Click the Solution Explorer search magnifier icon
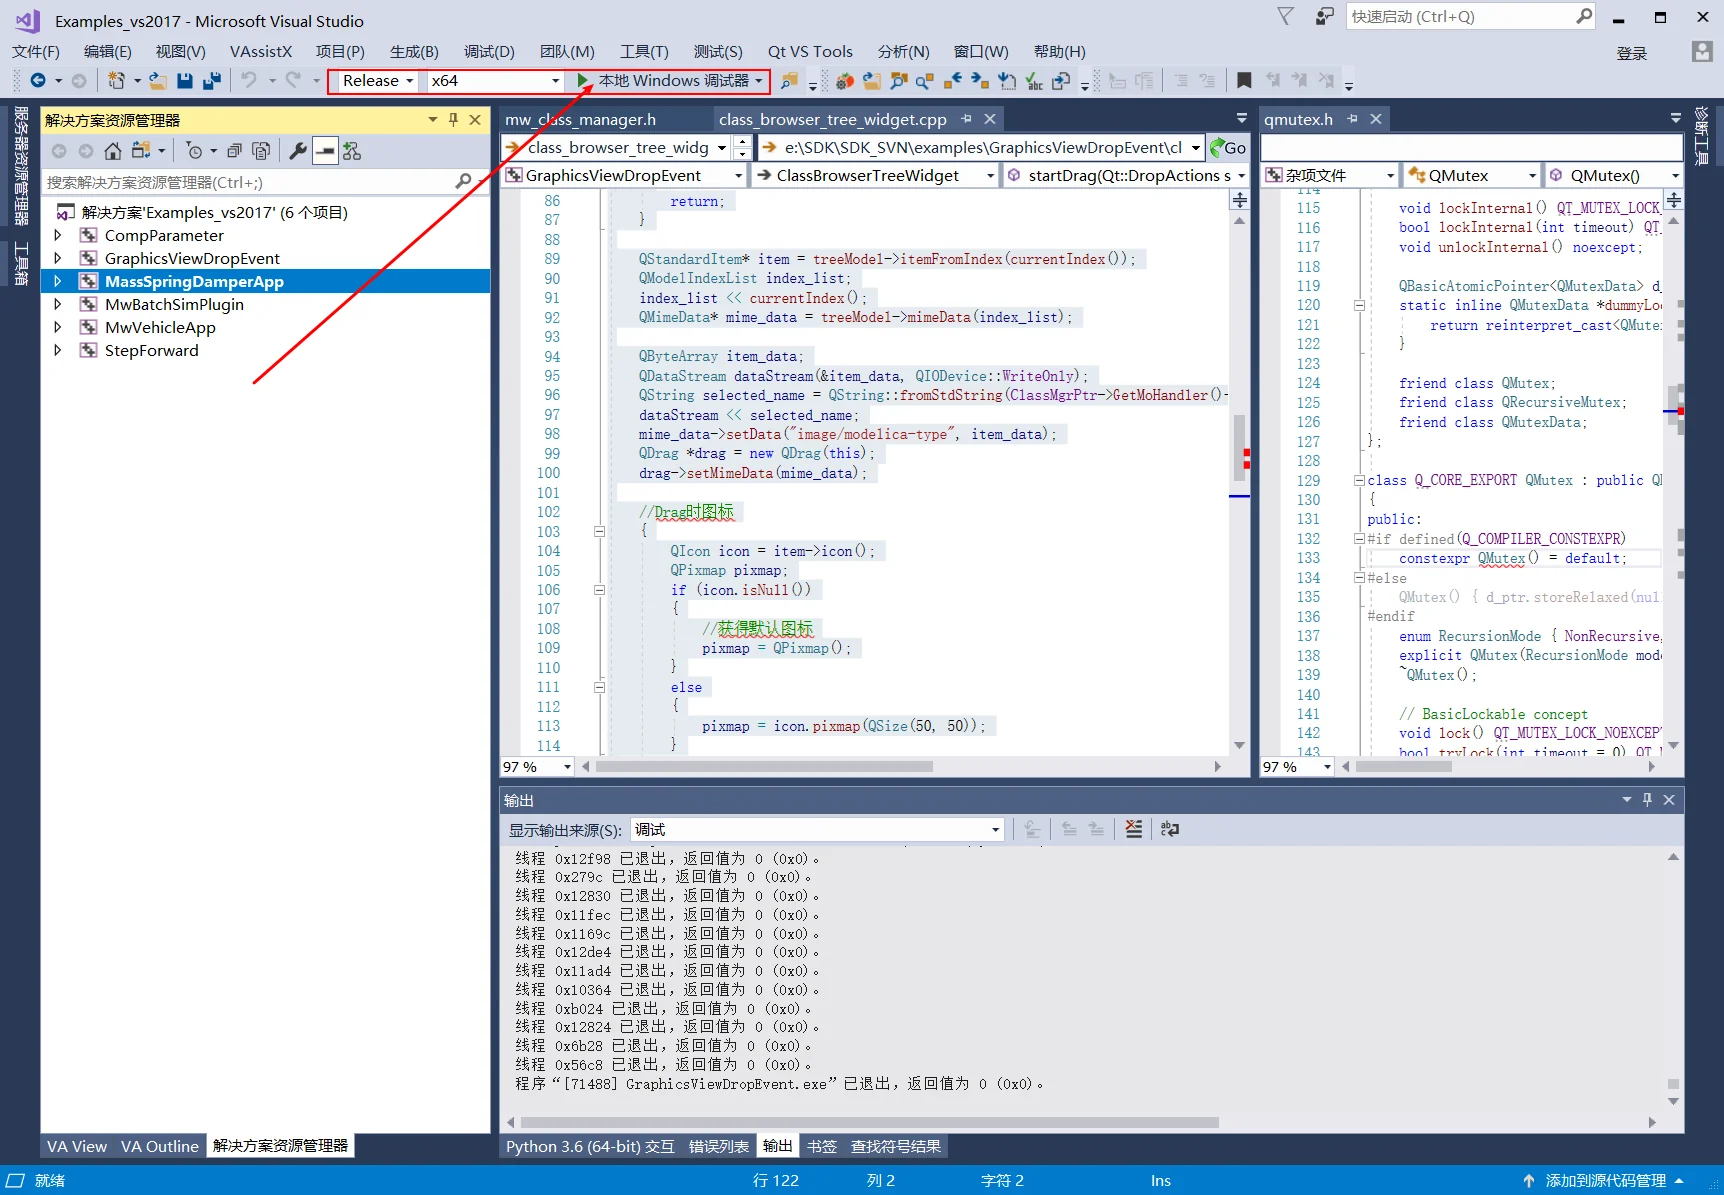Screen dimensions: 1724x1195 pos(463,182)
